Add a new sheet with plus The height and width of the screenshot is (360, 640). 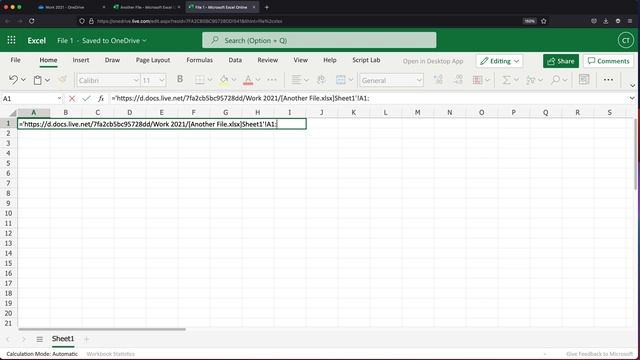[x=86, y=339]
